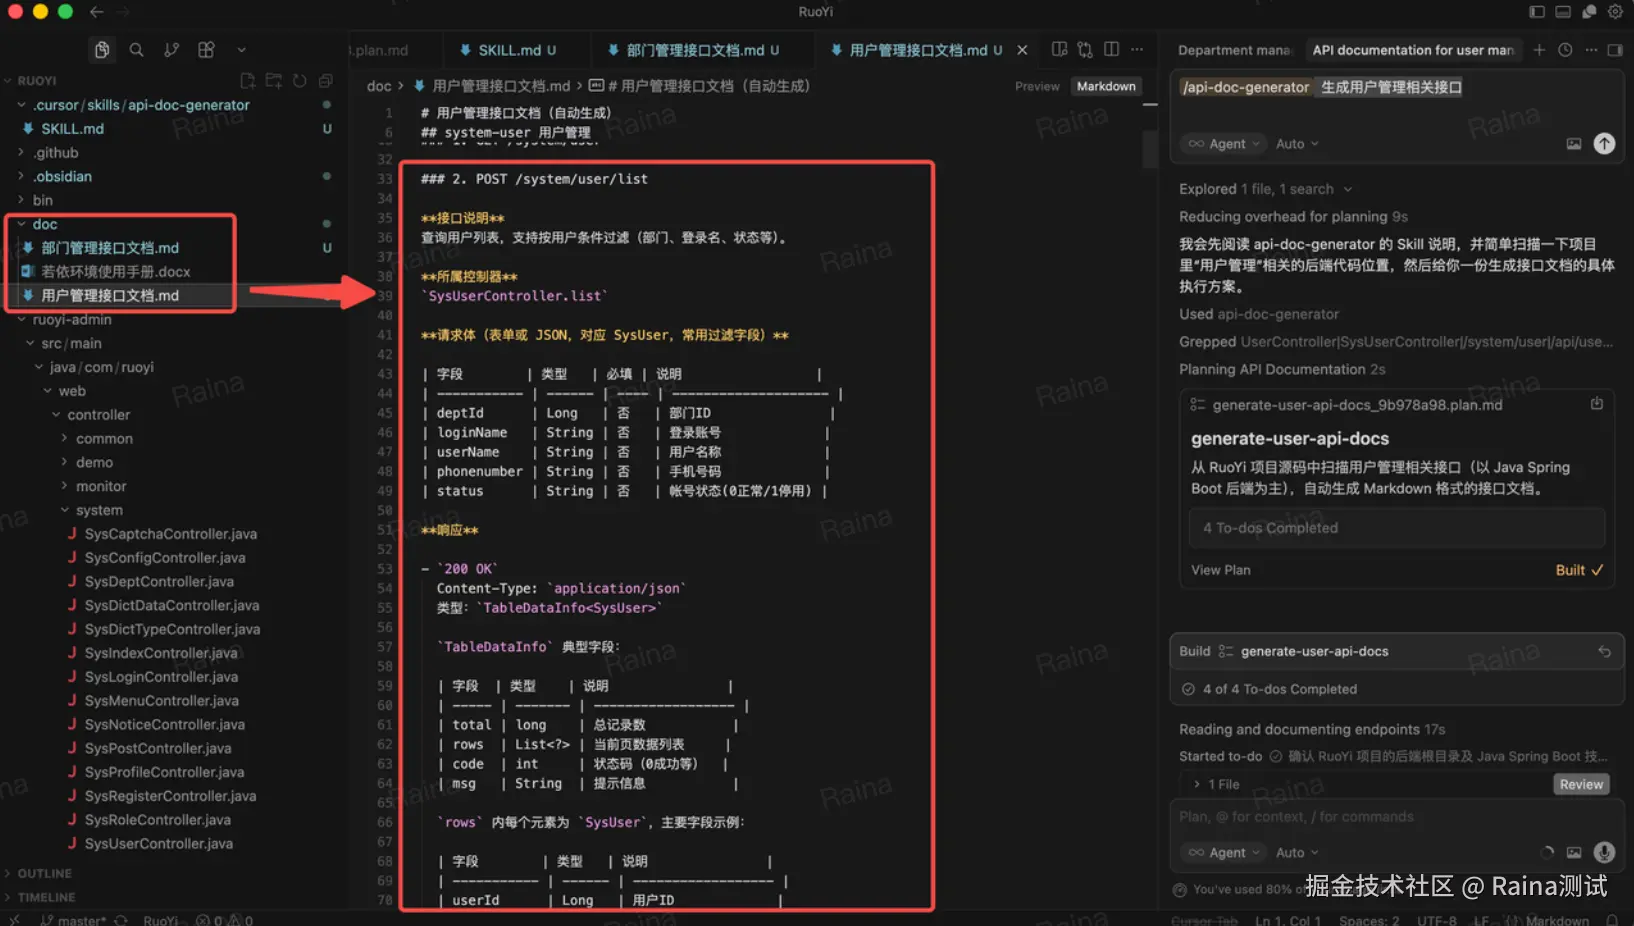
Task: Expand the OUTLINE section
Action: [44, 873]
